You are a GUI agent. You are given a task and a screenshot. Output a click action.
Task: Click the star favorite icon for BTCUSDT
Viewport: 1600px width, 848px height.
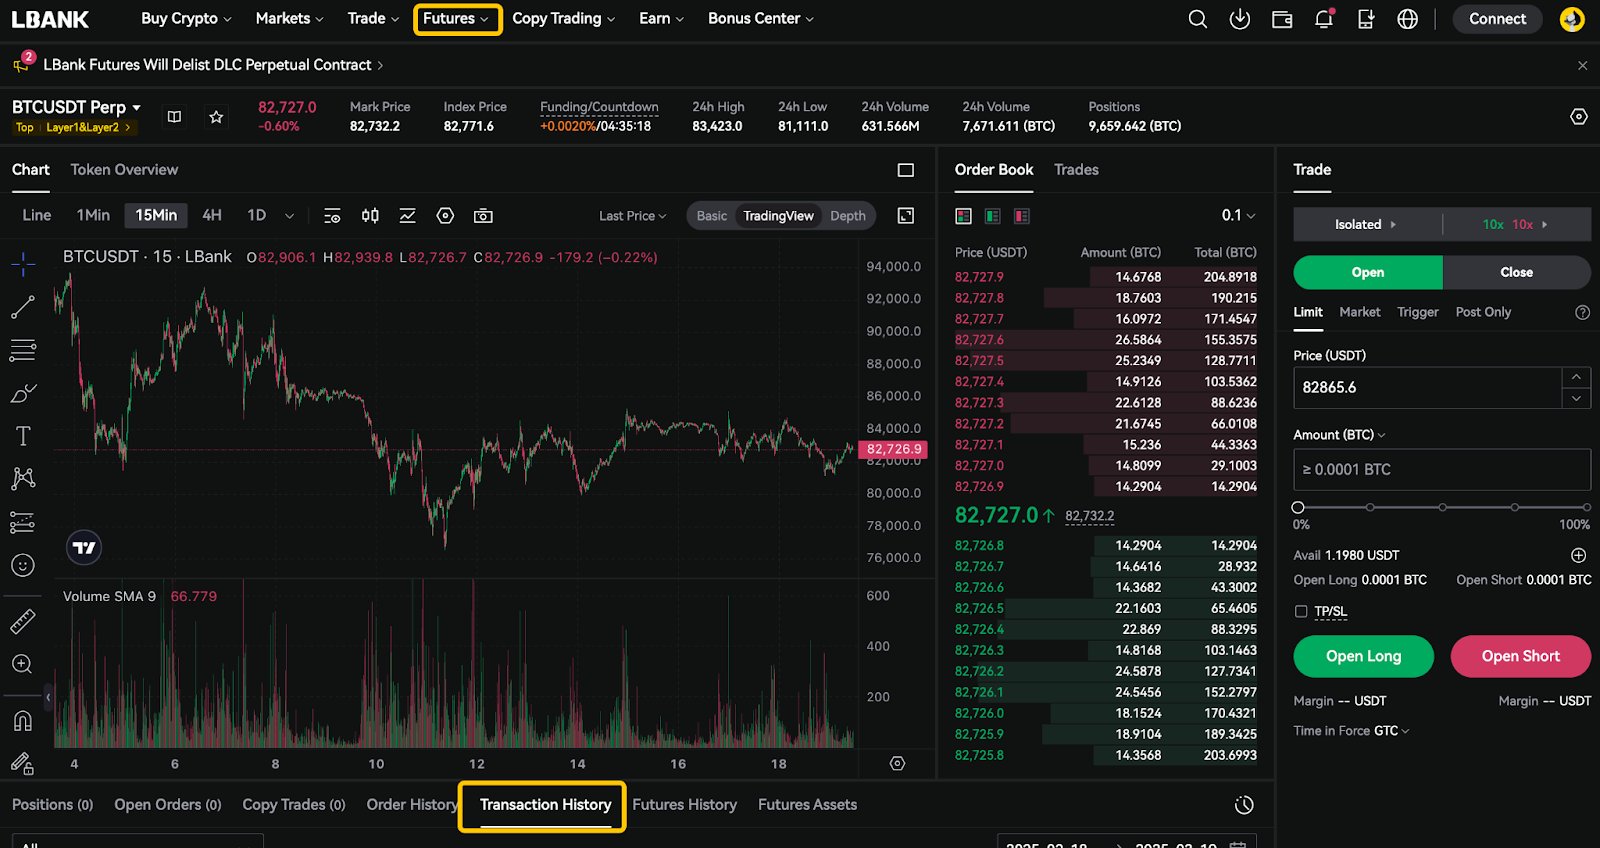pyautogui.click(x=216, y=117)
